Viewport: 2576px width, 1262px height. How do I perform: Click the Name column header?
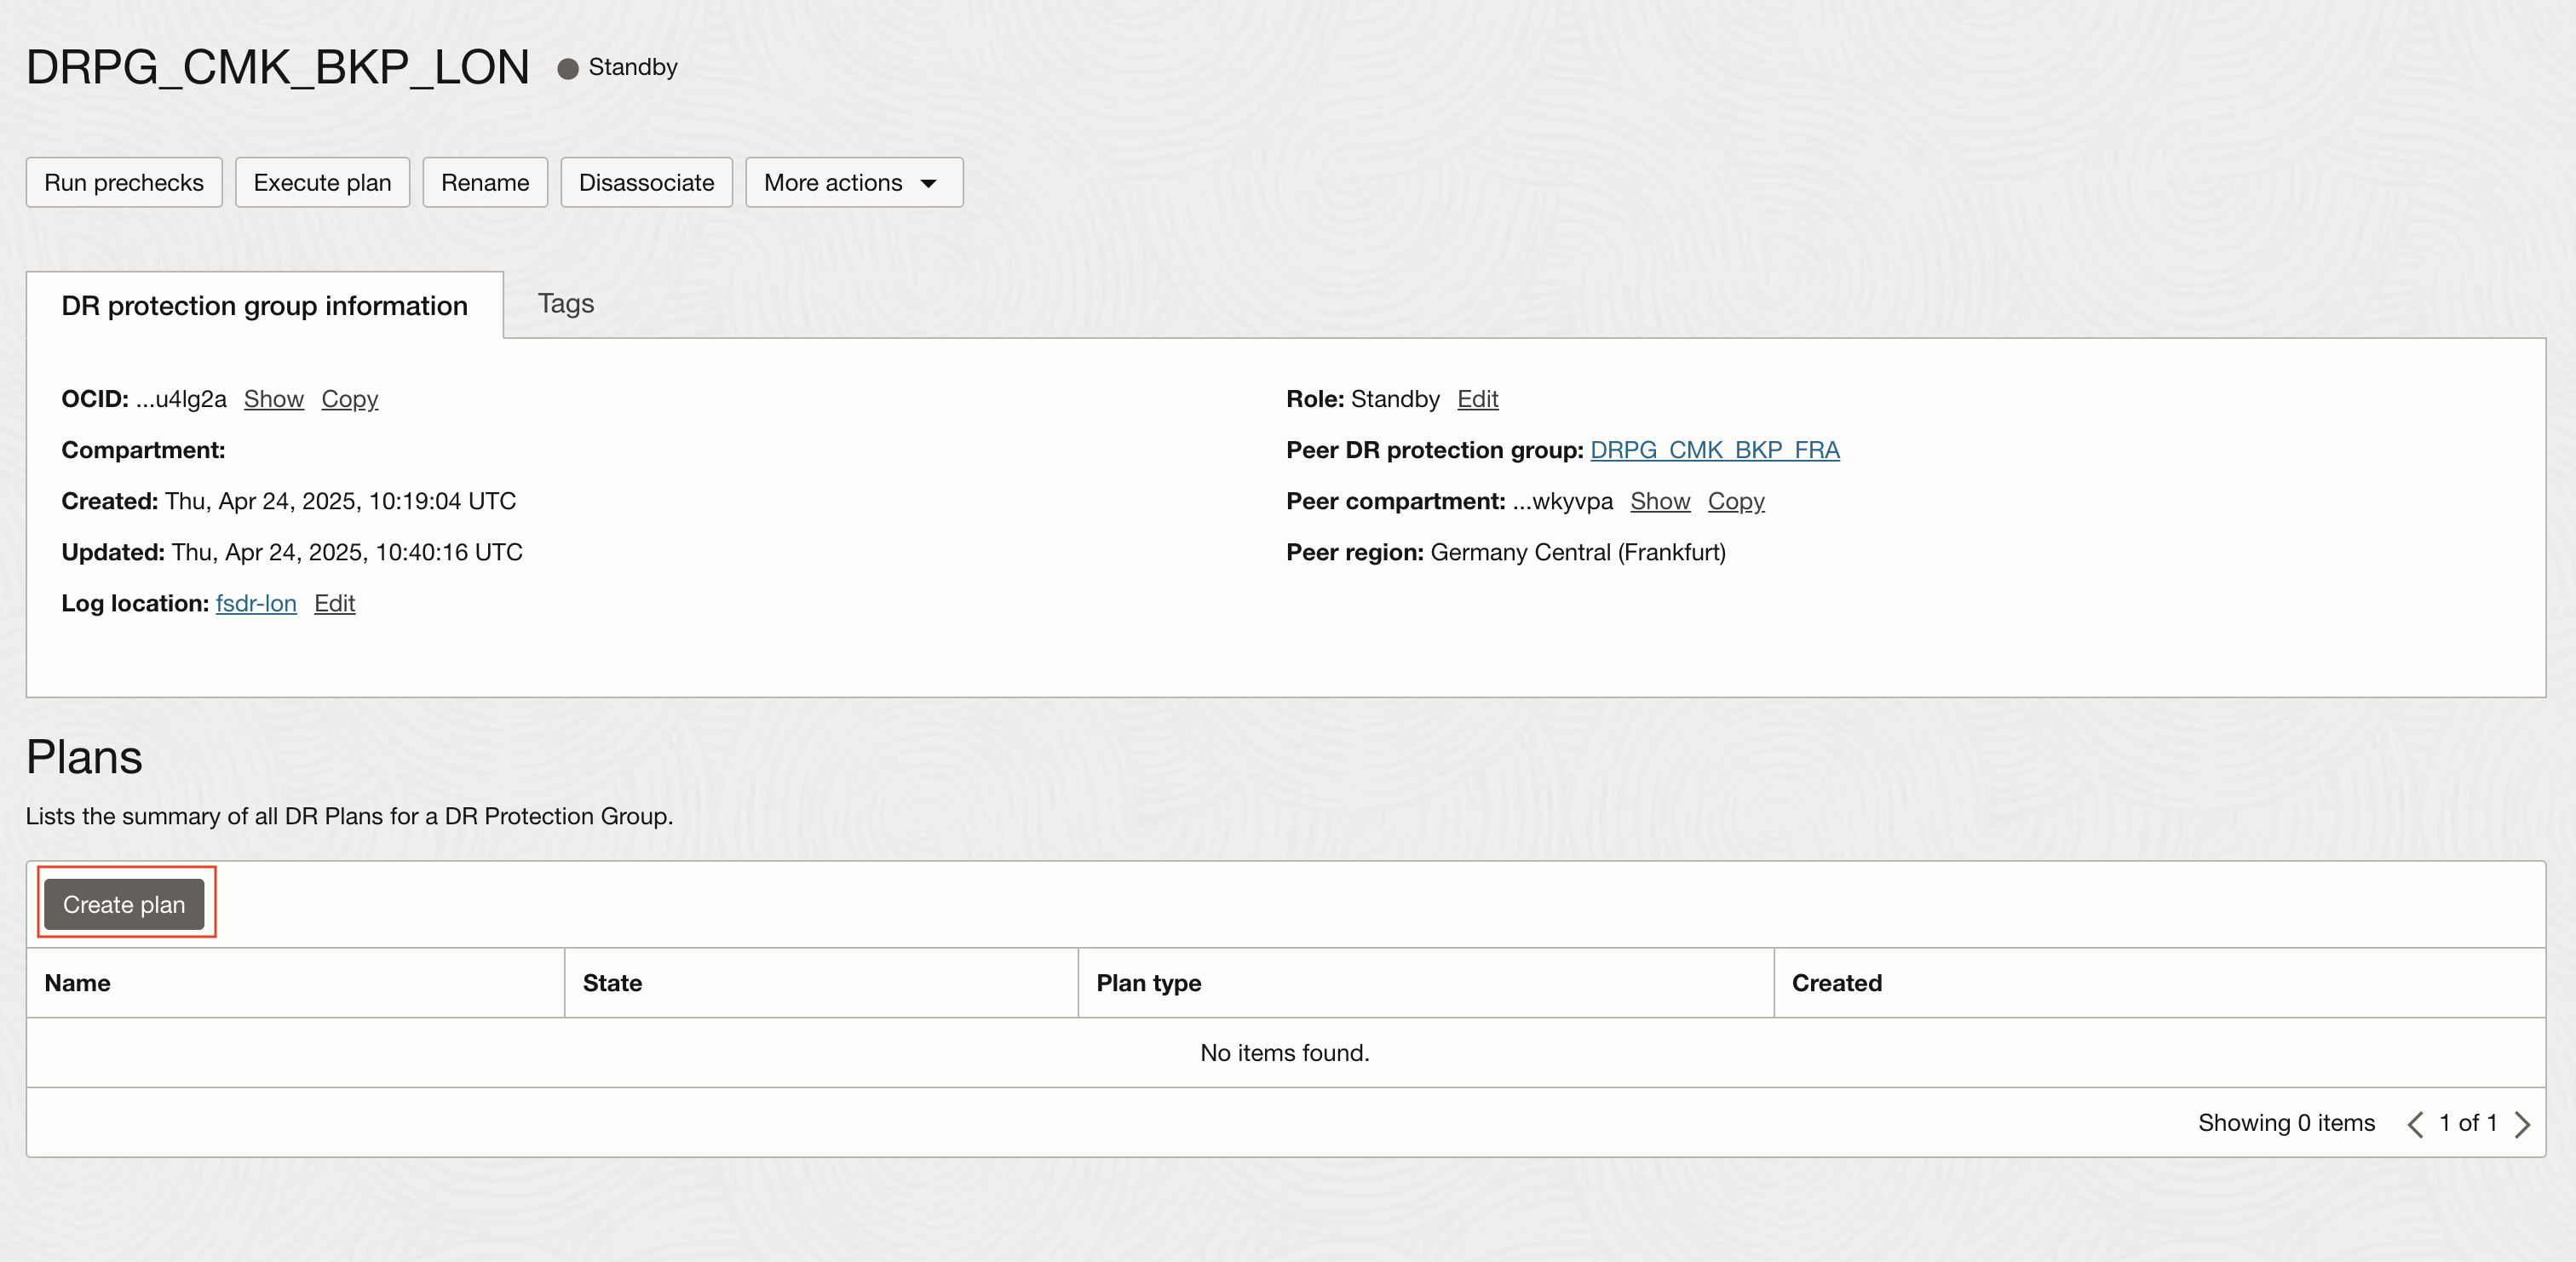[x=78, y=983]
